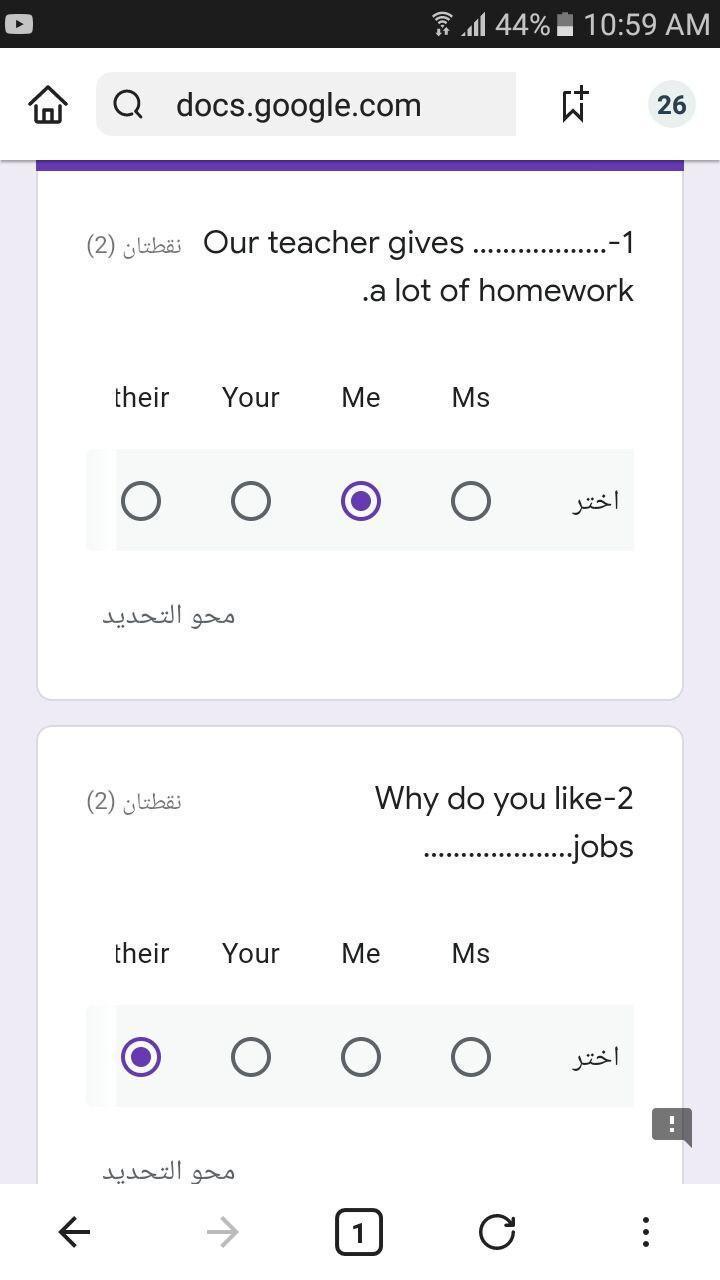Reload the page with the refresh icon
Viewport: 720px width, 1280px height.
tap(497, 1232)
